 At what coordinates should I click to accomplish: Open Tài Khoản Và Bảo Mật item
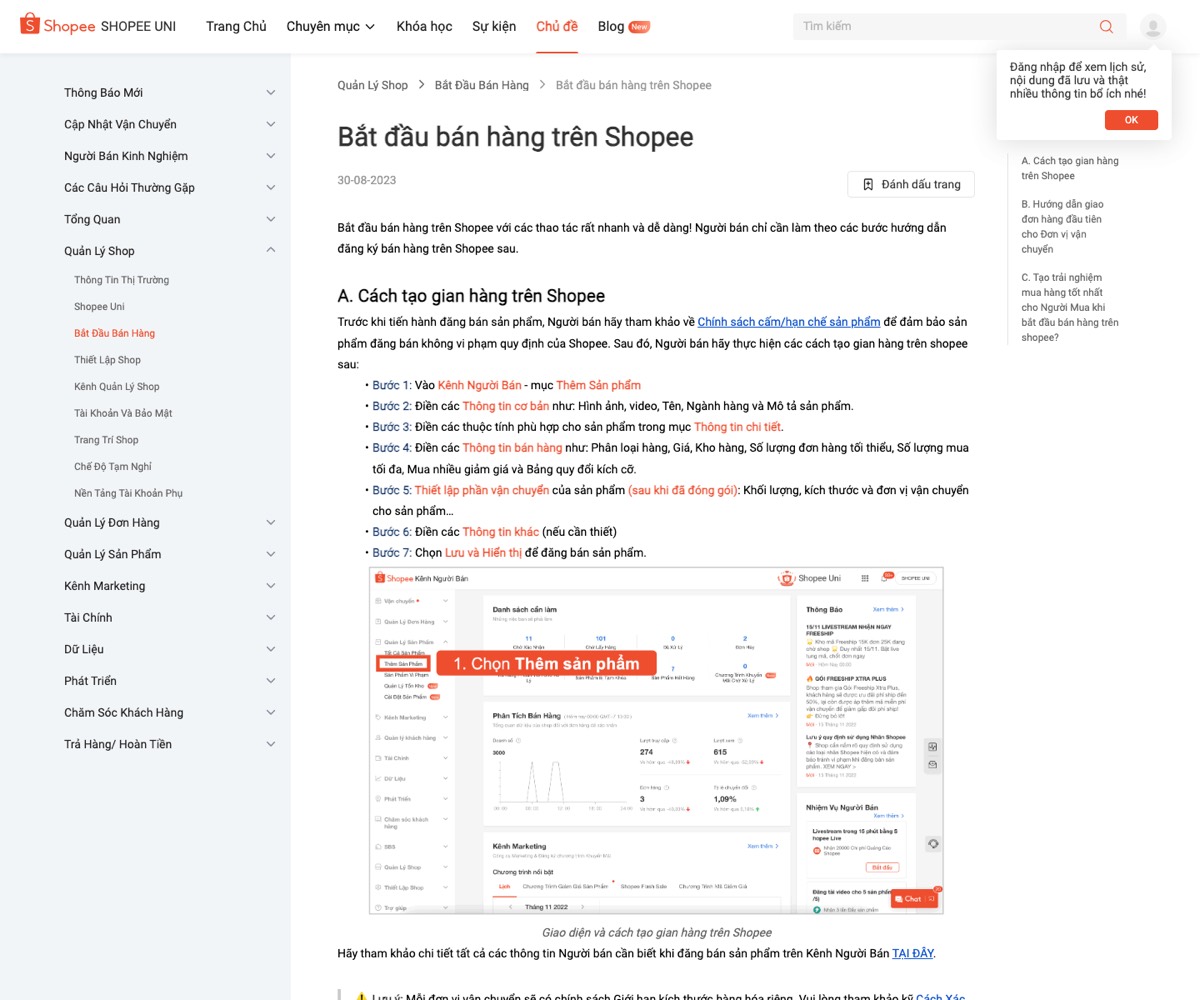pyautogui.click(x=123, y=413)
